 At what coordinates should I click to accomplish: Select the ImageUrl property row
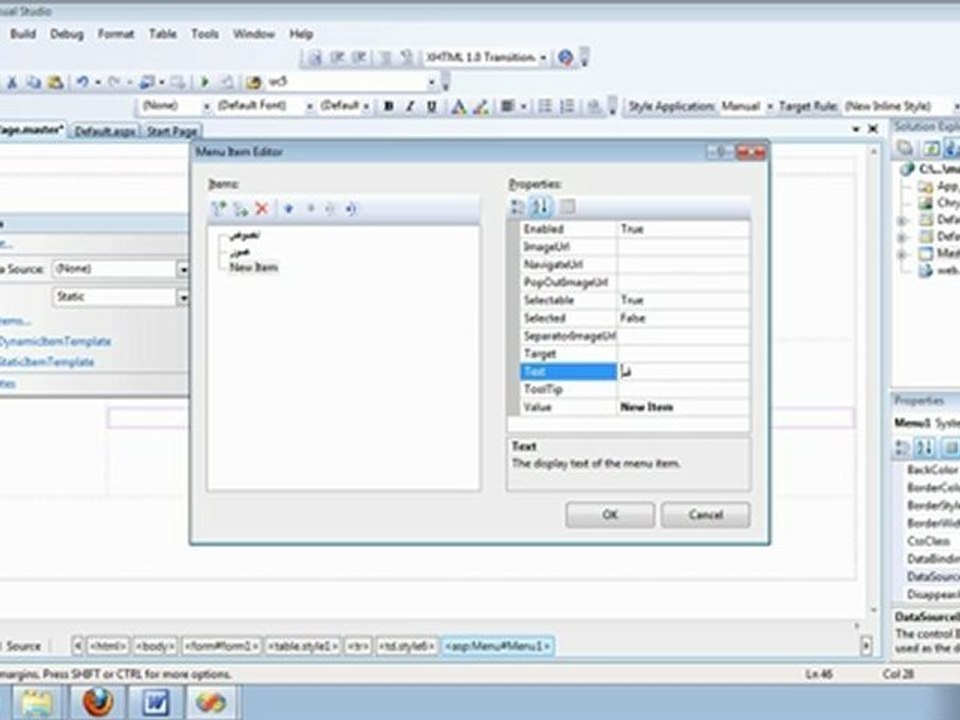coord(568,247)
